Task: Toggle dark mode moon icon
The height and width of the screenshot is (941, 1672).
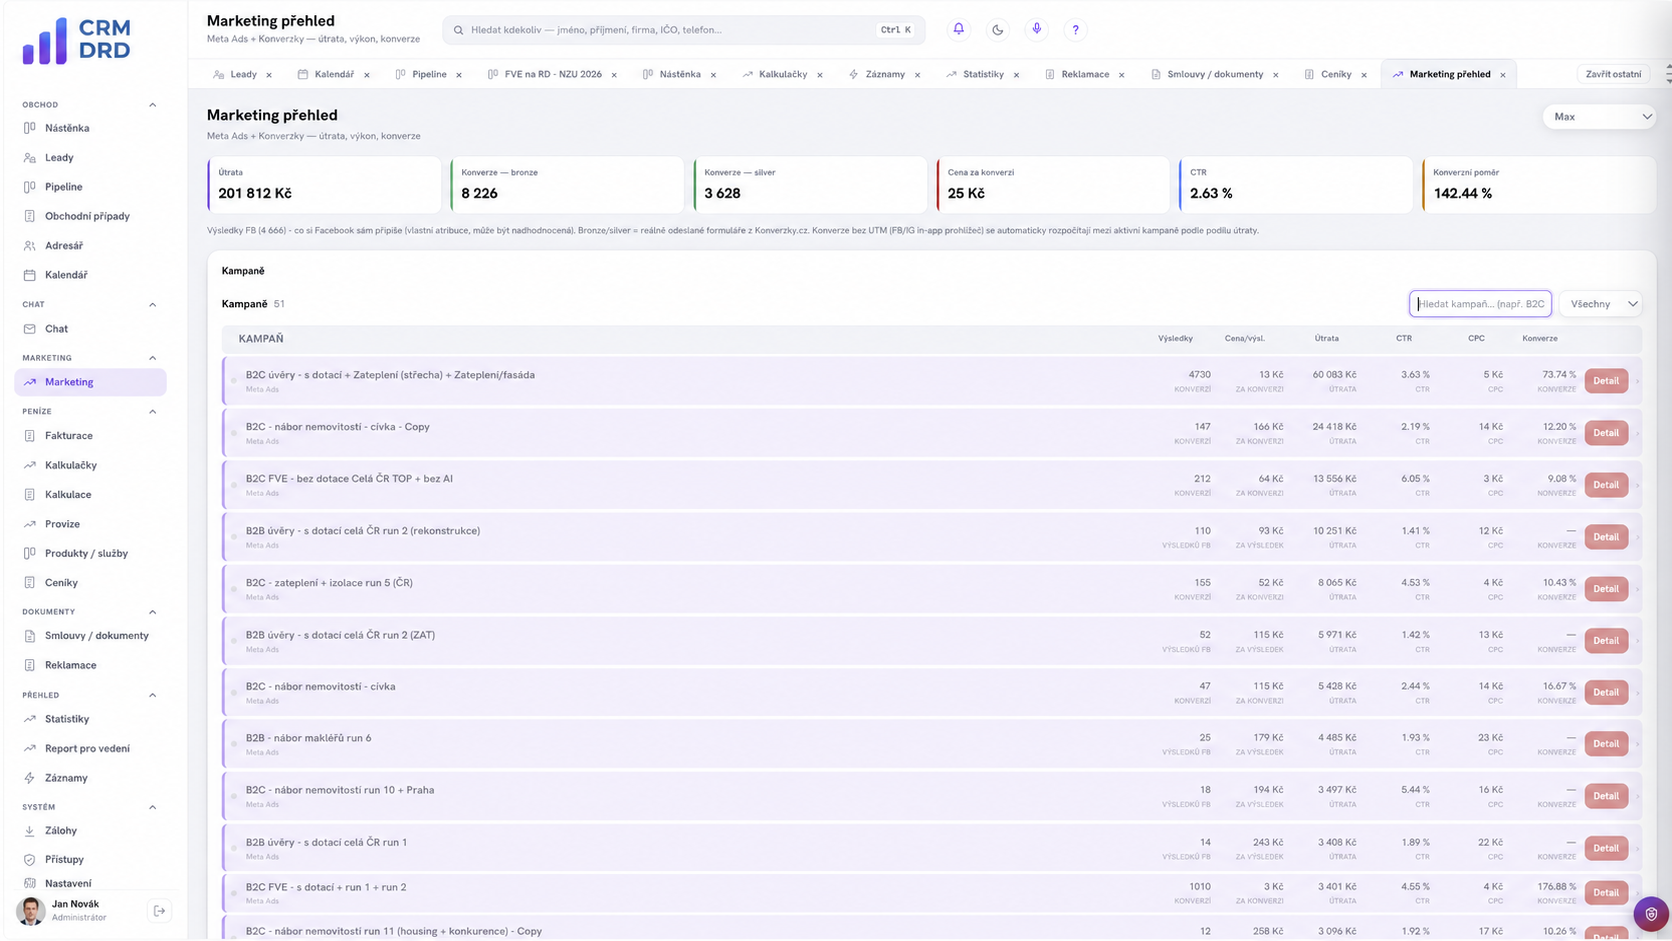Action: 997,30
